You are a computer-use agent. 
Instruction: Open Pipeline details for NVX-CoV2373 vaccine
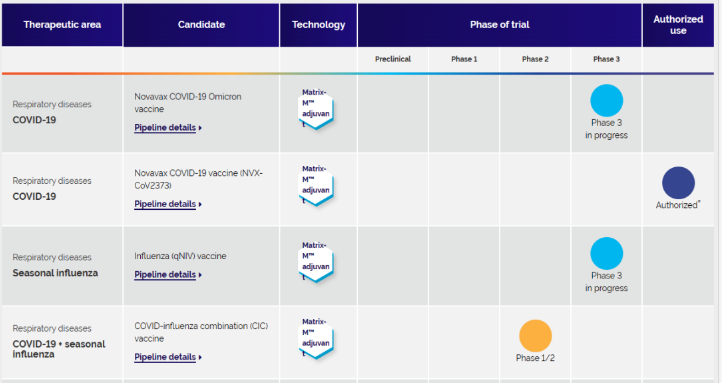(168, 204)
